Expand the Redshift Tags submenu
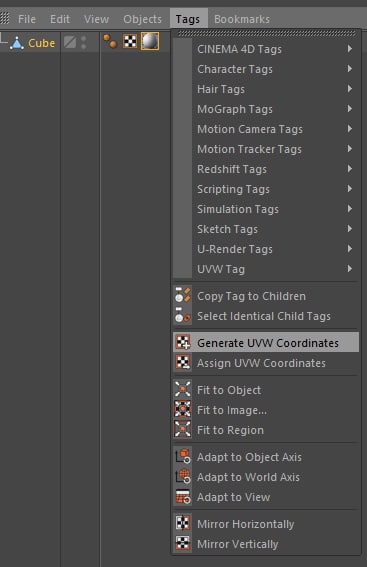 (x=266, y=169)
